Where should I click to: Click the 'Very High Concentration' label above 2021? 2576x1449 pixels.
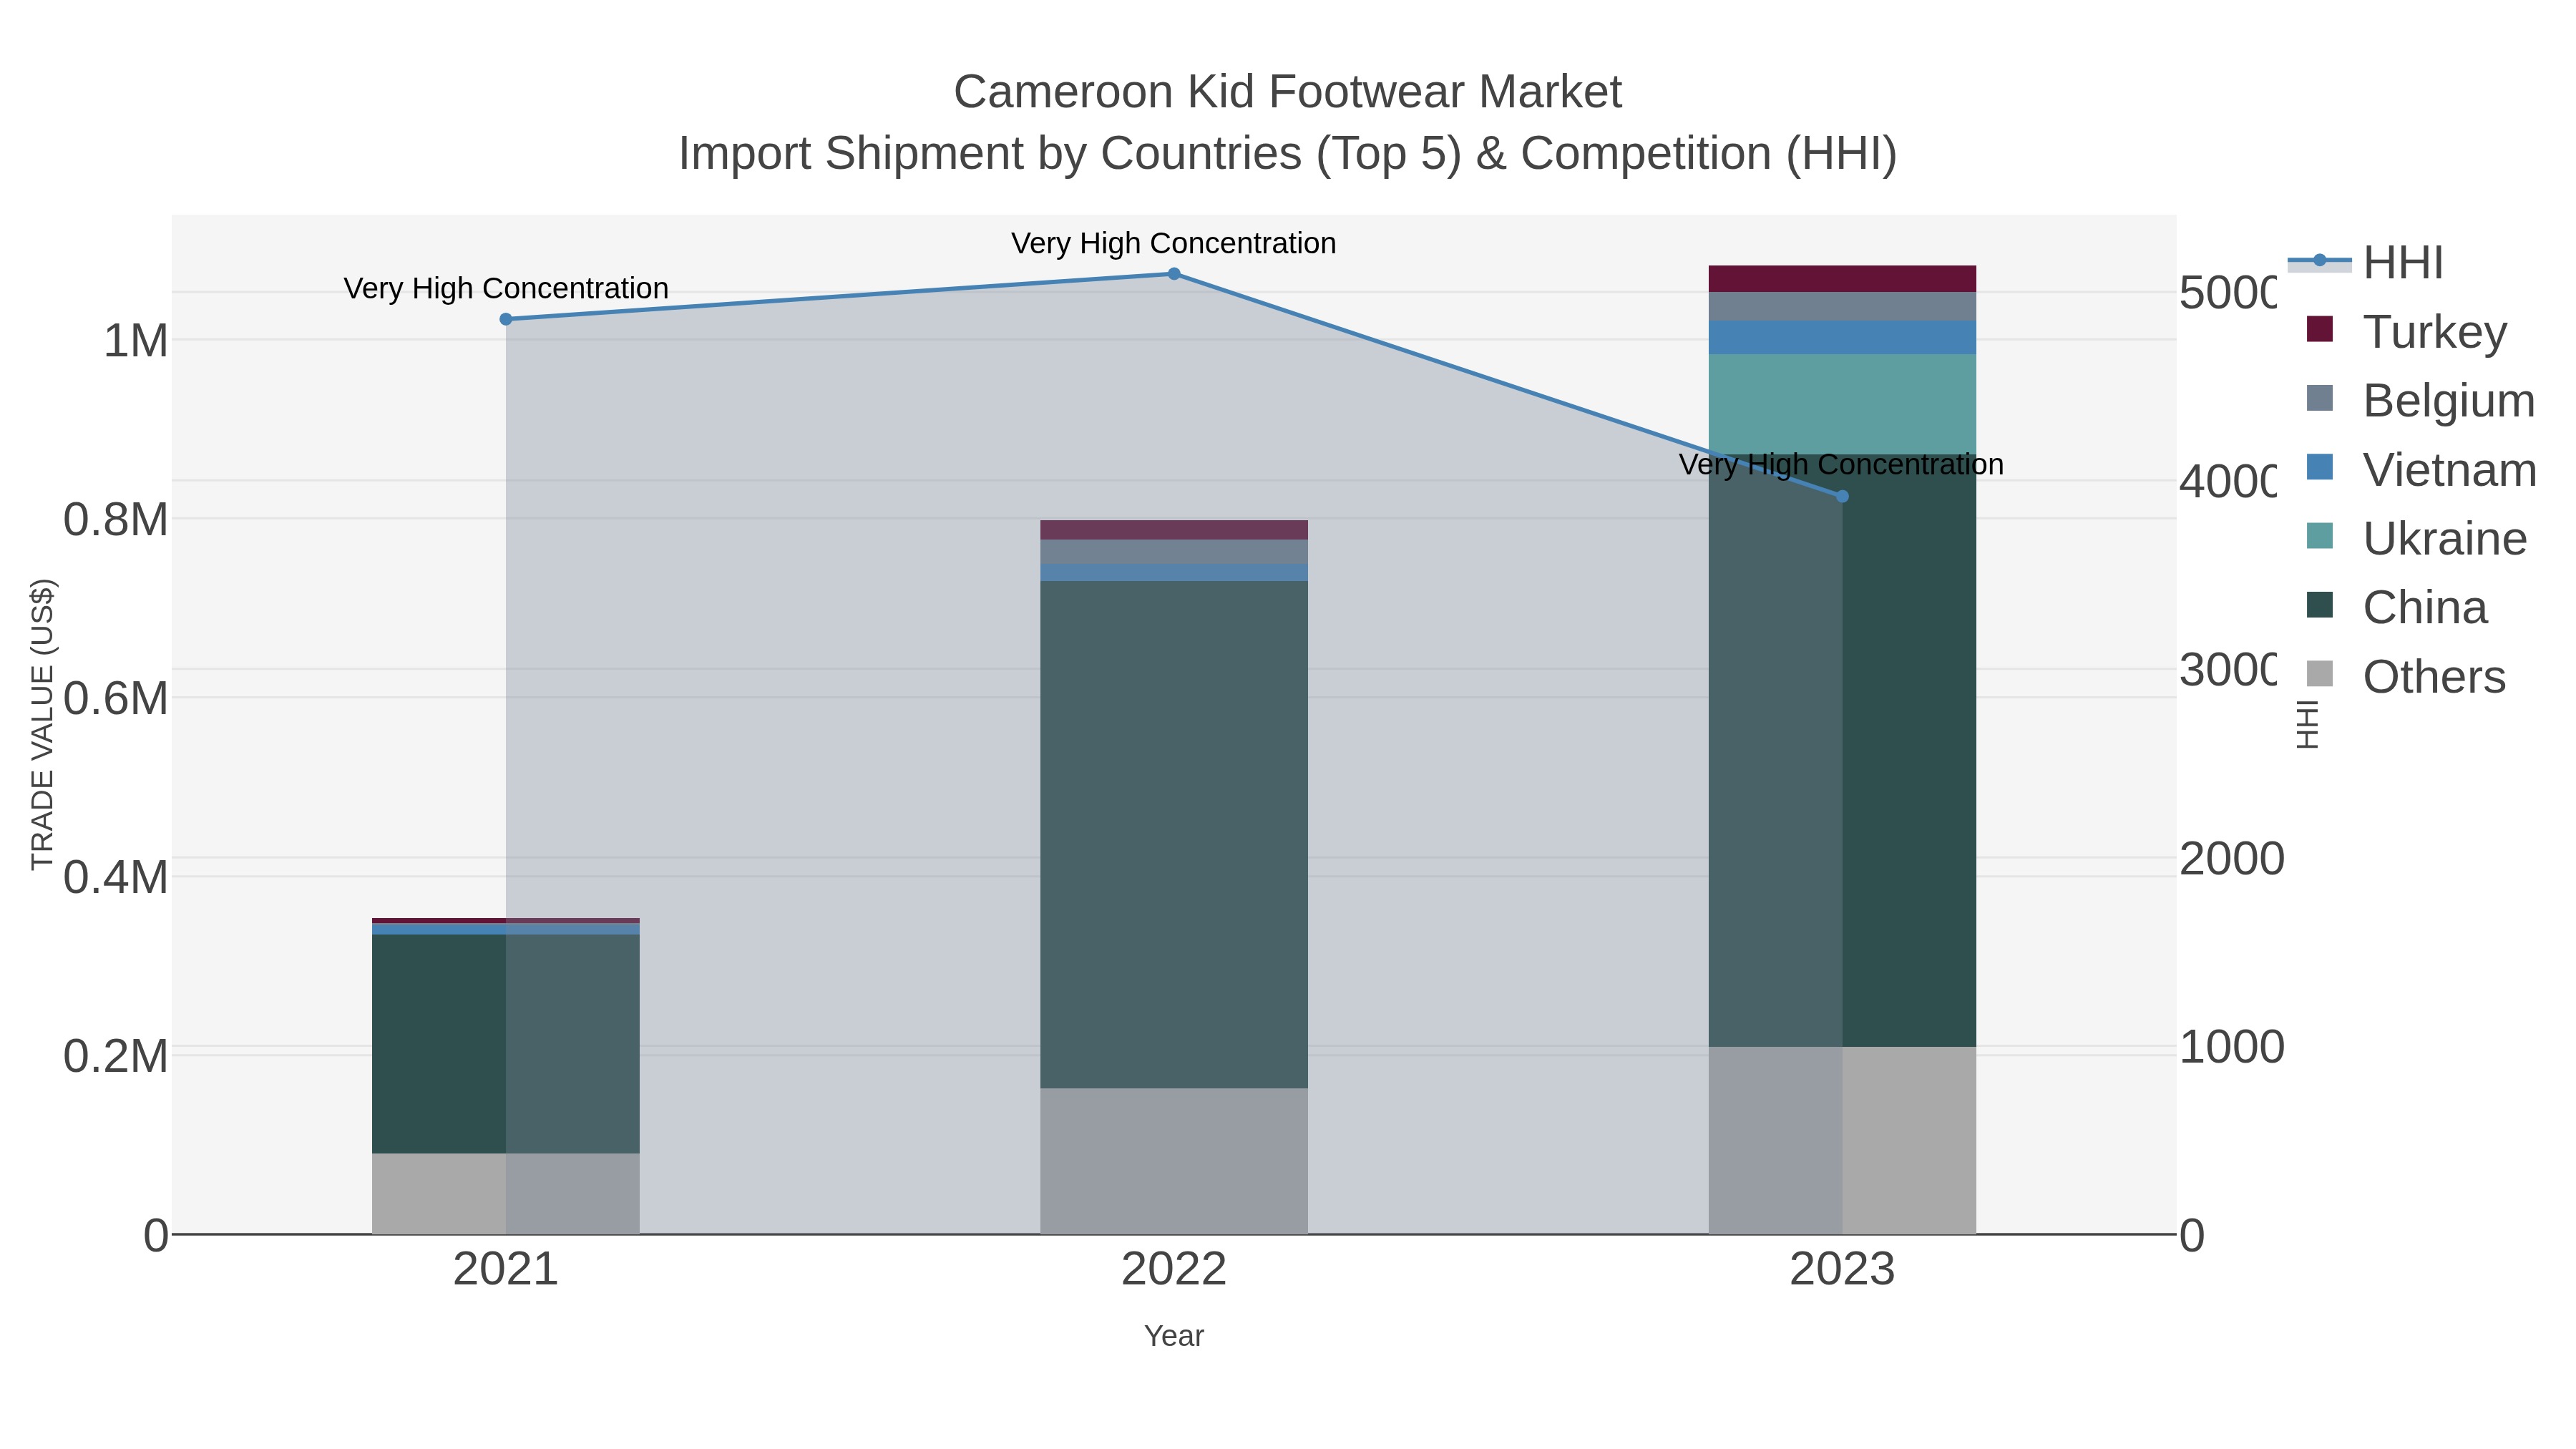coord(506,288)
